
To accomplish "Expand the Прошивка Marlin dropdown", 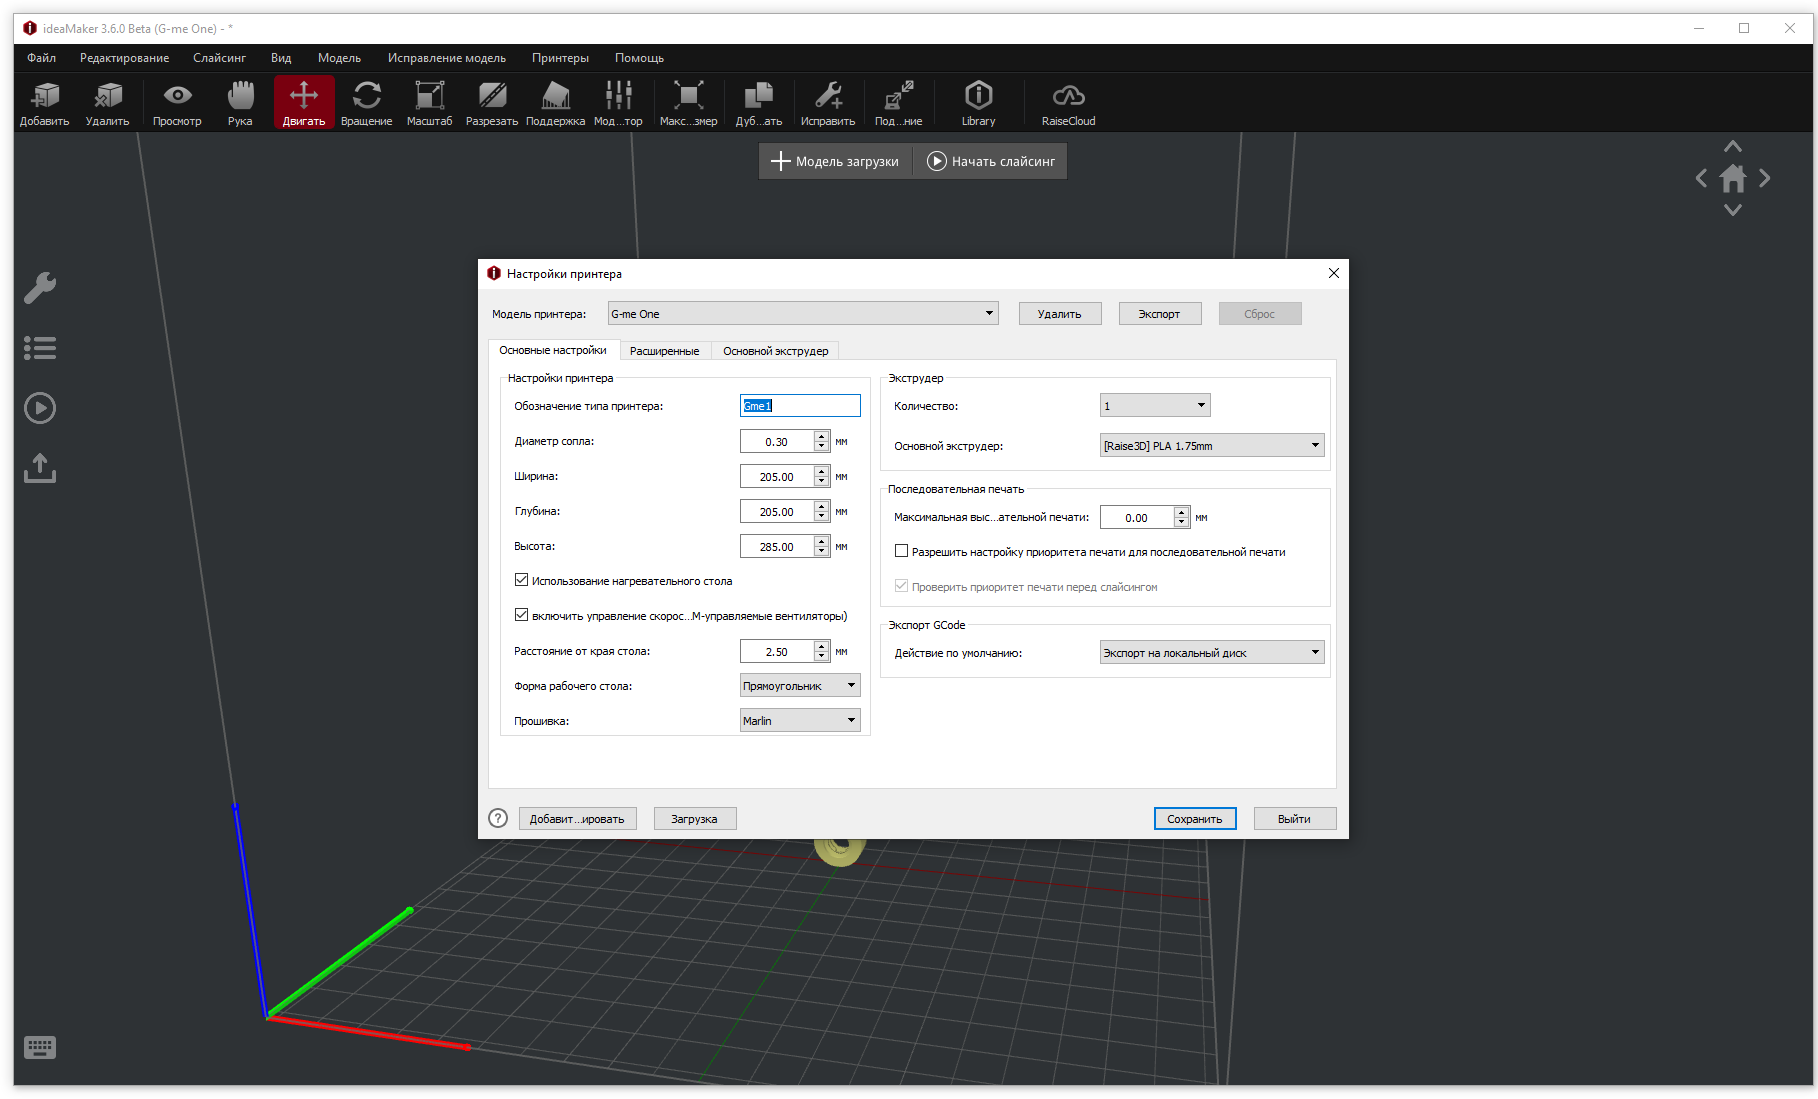I will point(800,720).
